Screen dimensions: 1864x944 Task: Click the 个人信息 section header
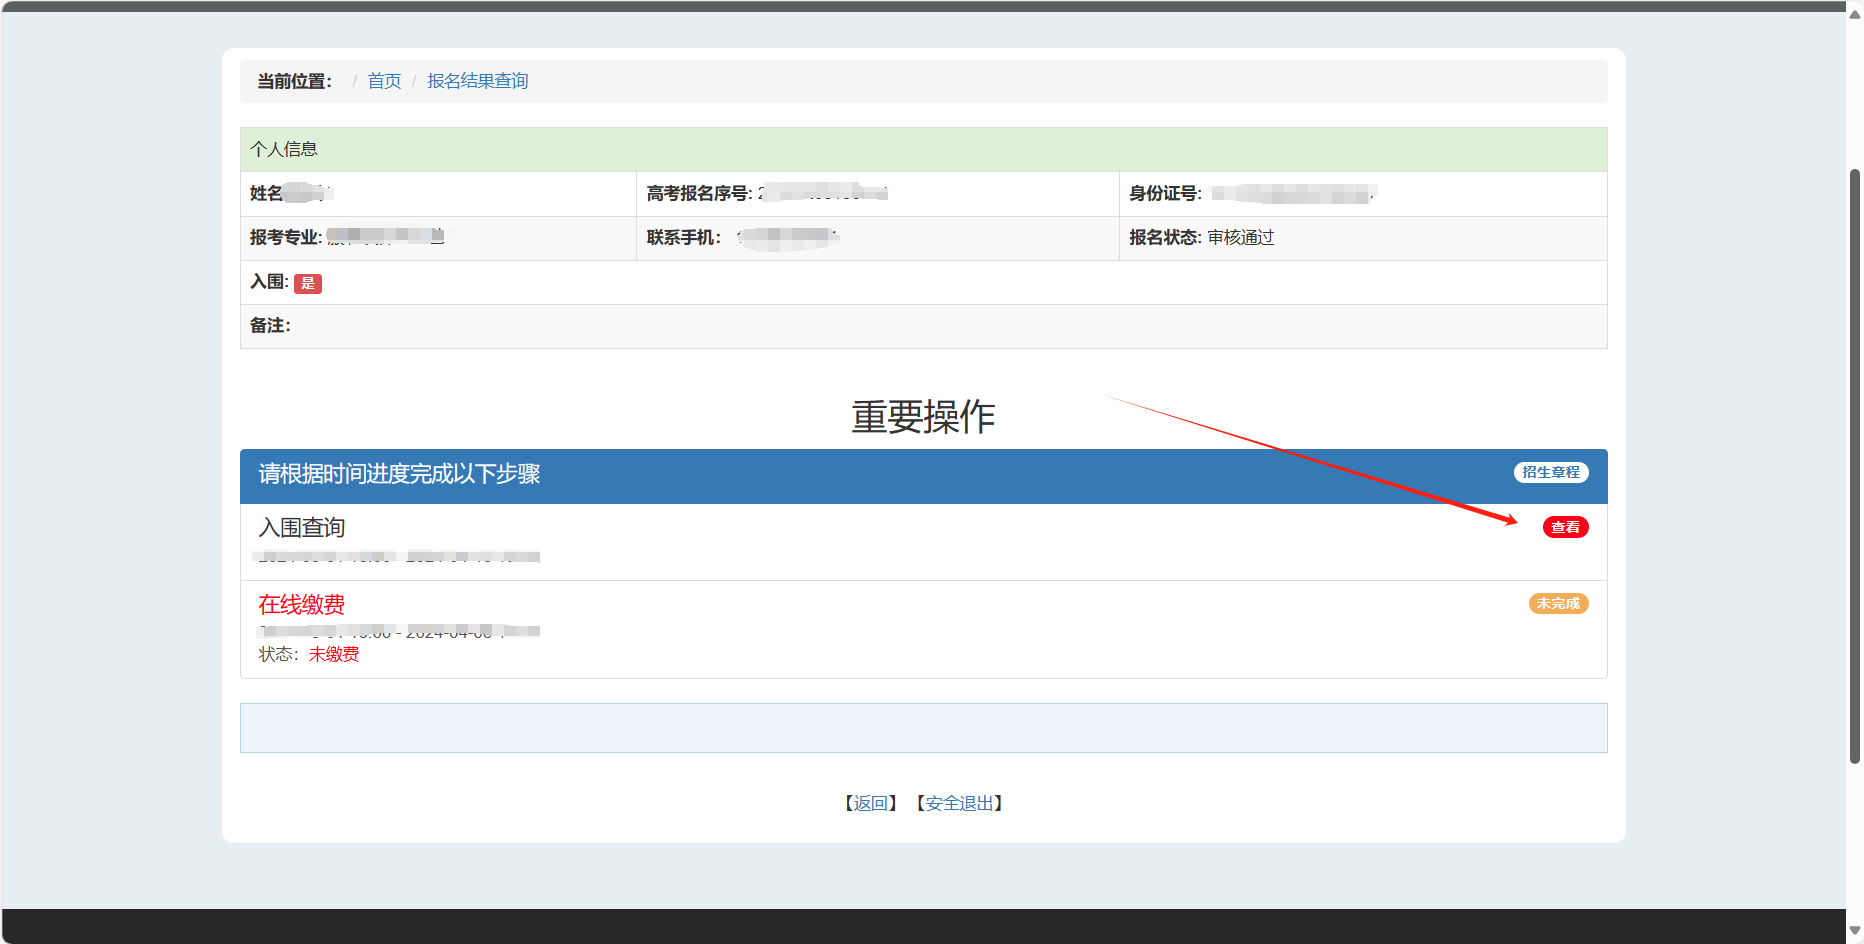(284, 149)
